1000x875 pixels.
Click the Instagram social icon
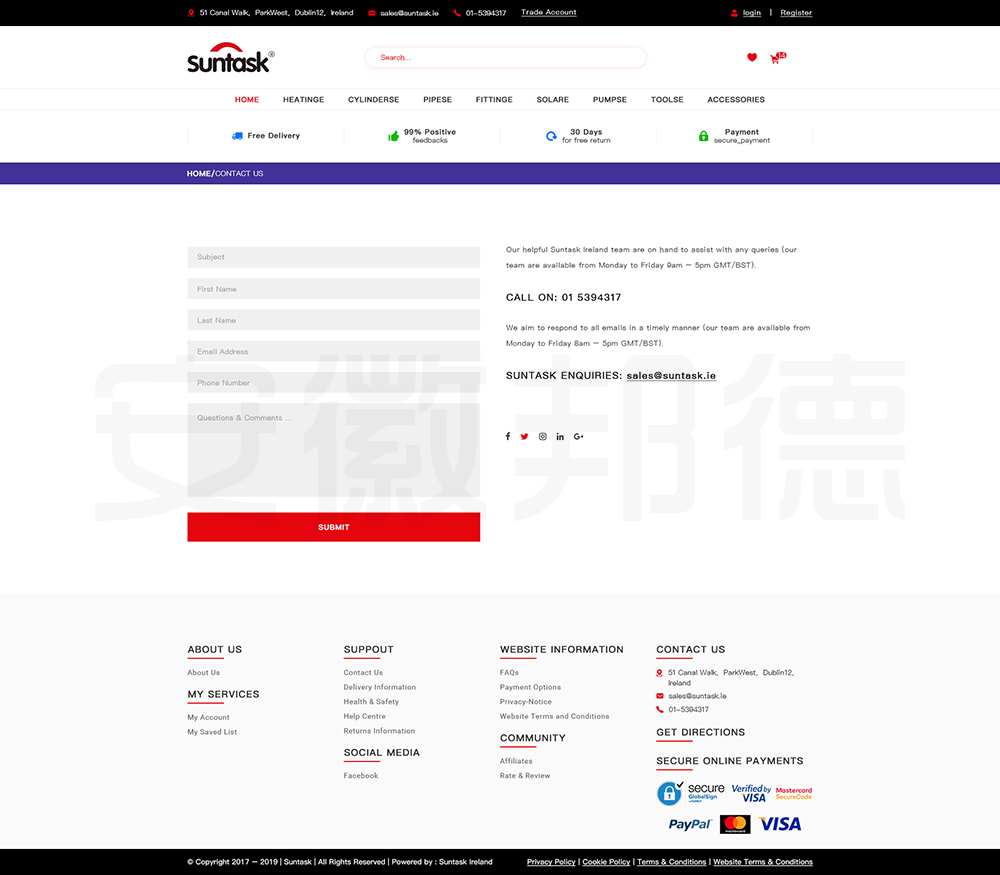543,436
